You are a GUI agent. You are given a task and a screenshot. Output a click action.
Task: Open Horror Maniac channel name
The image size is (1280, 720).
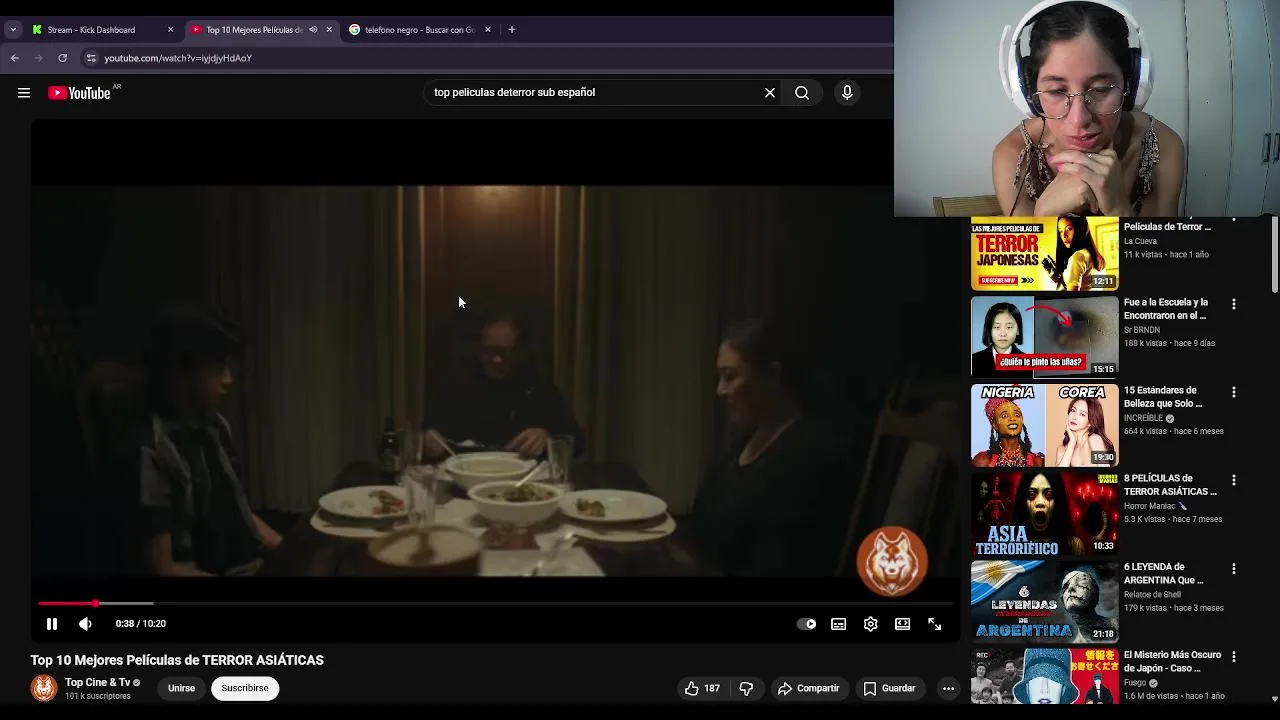tap(1150, 506)
